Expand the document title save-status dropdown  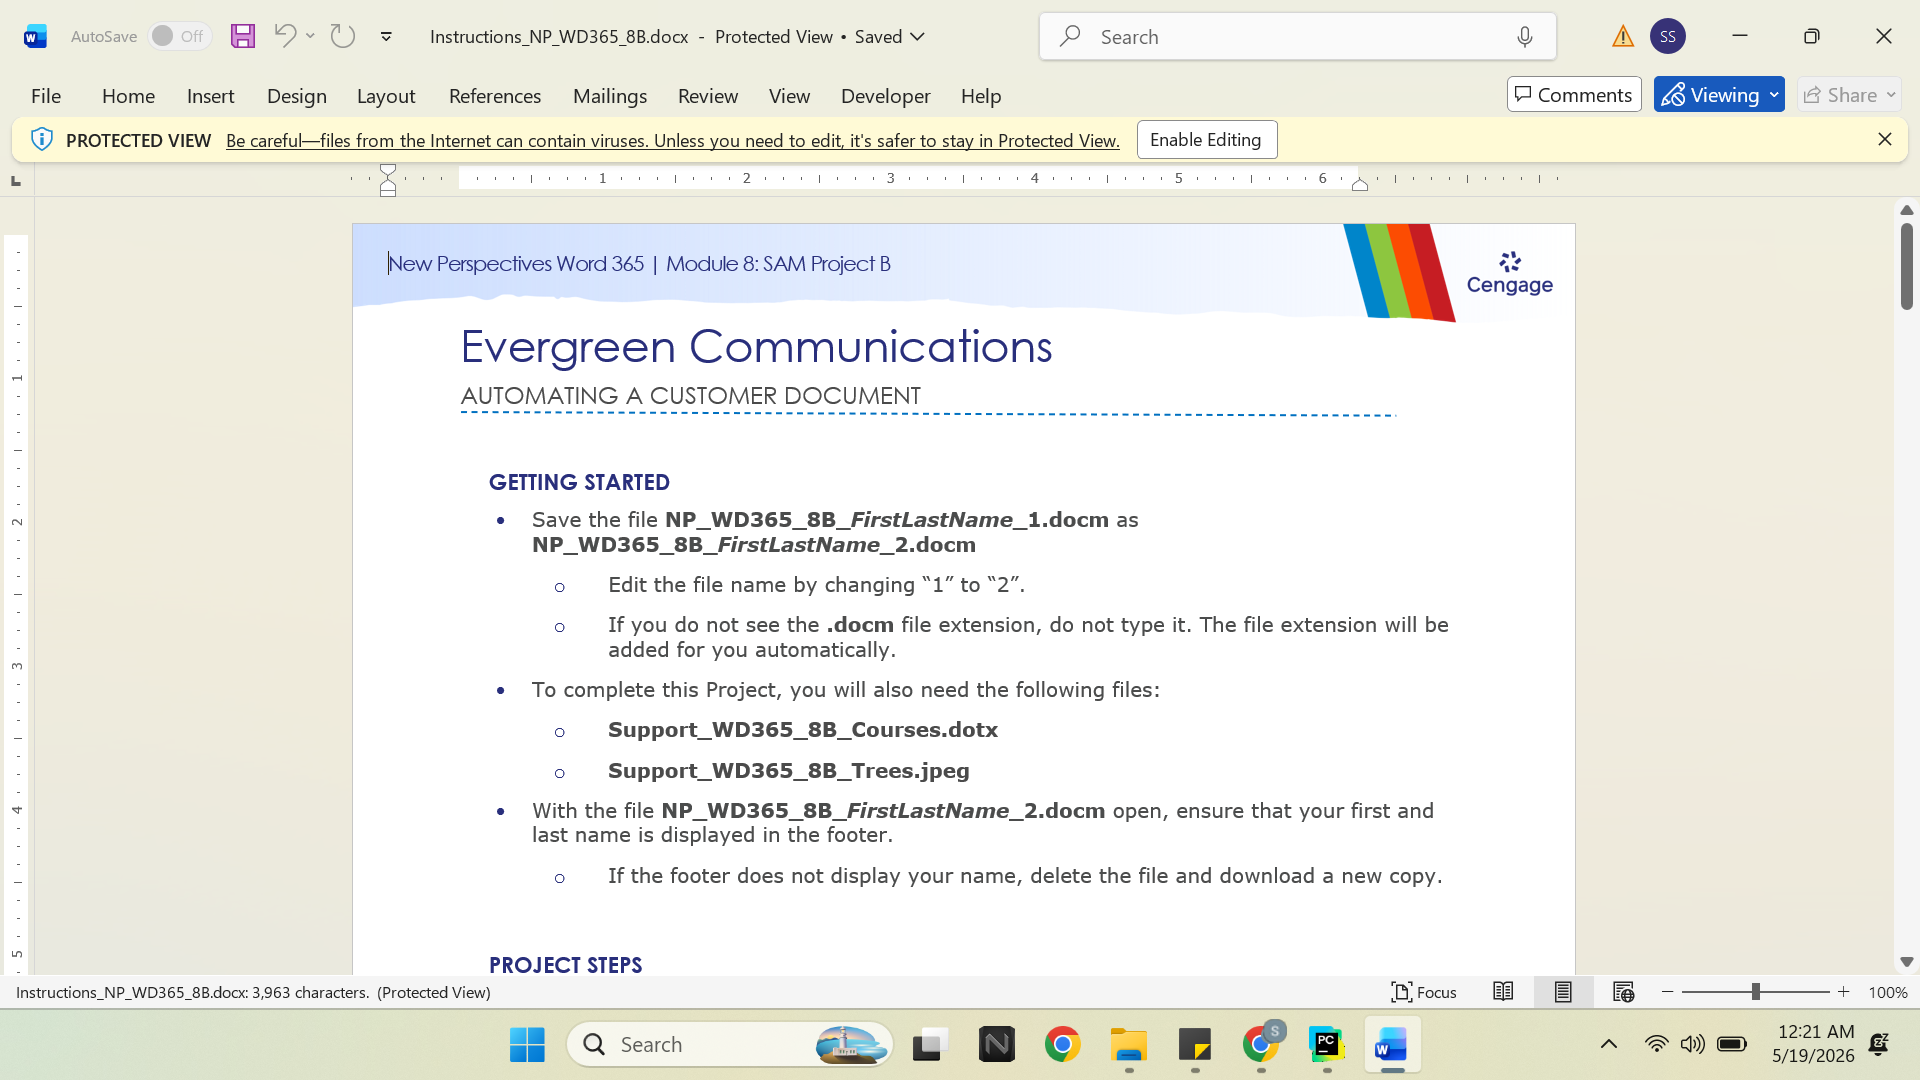pyautogui.click(x=918, y=37)
